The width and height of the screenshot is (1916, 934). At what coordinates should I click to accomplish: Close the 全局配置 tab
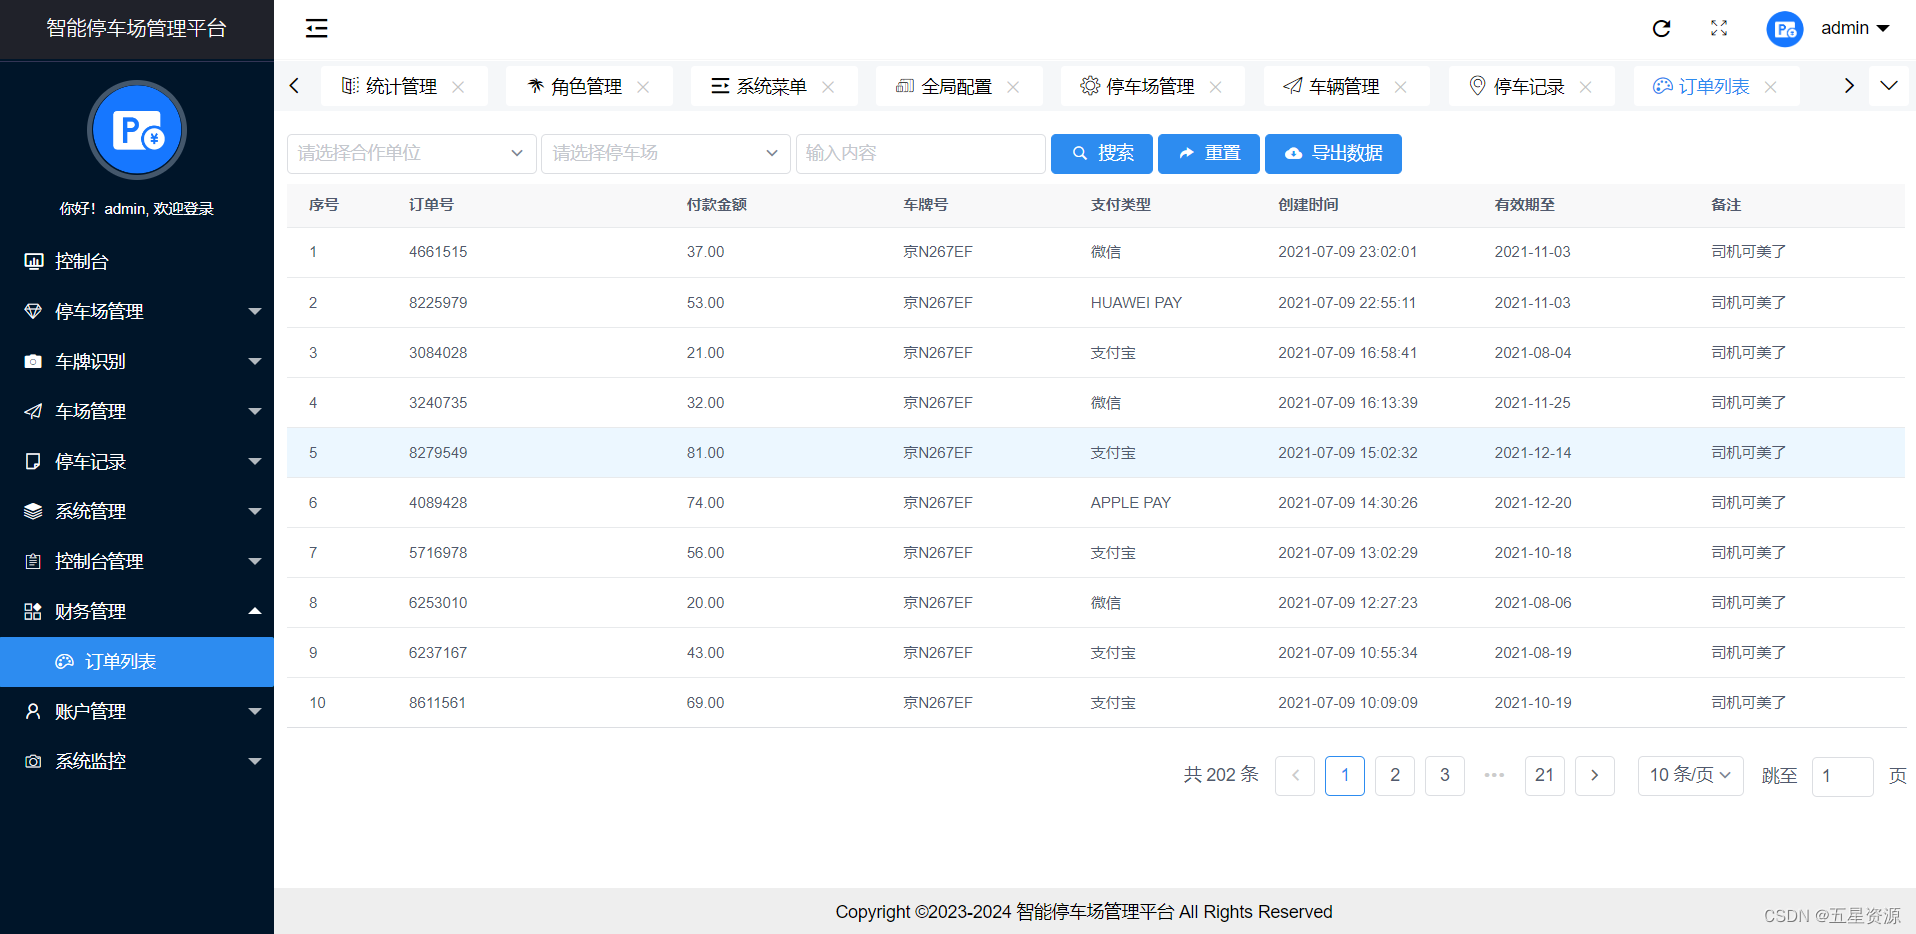(x=1013, y=87)
